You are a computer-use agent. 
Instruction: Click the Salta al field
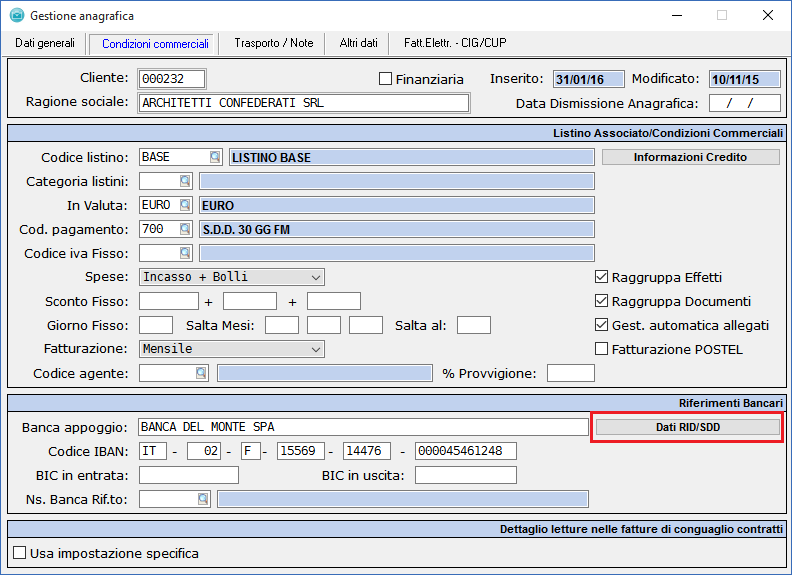pos(474,325)
